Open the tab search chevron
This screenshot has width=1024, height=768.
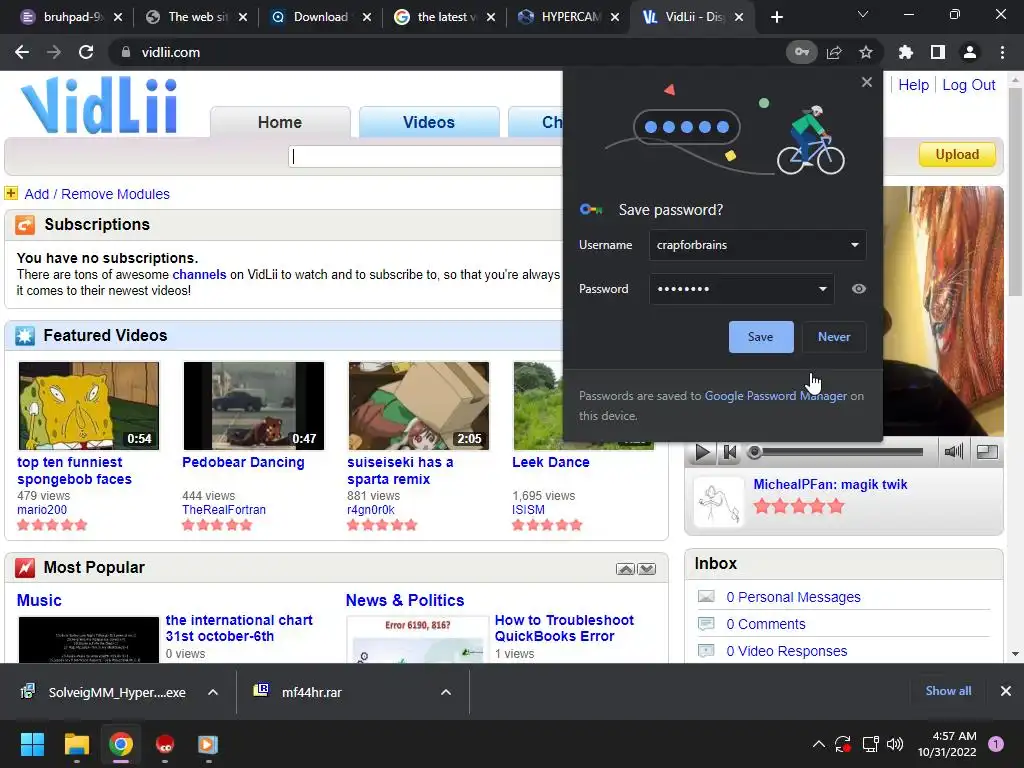[x=863, y=14]
